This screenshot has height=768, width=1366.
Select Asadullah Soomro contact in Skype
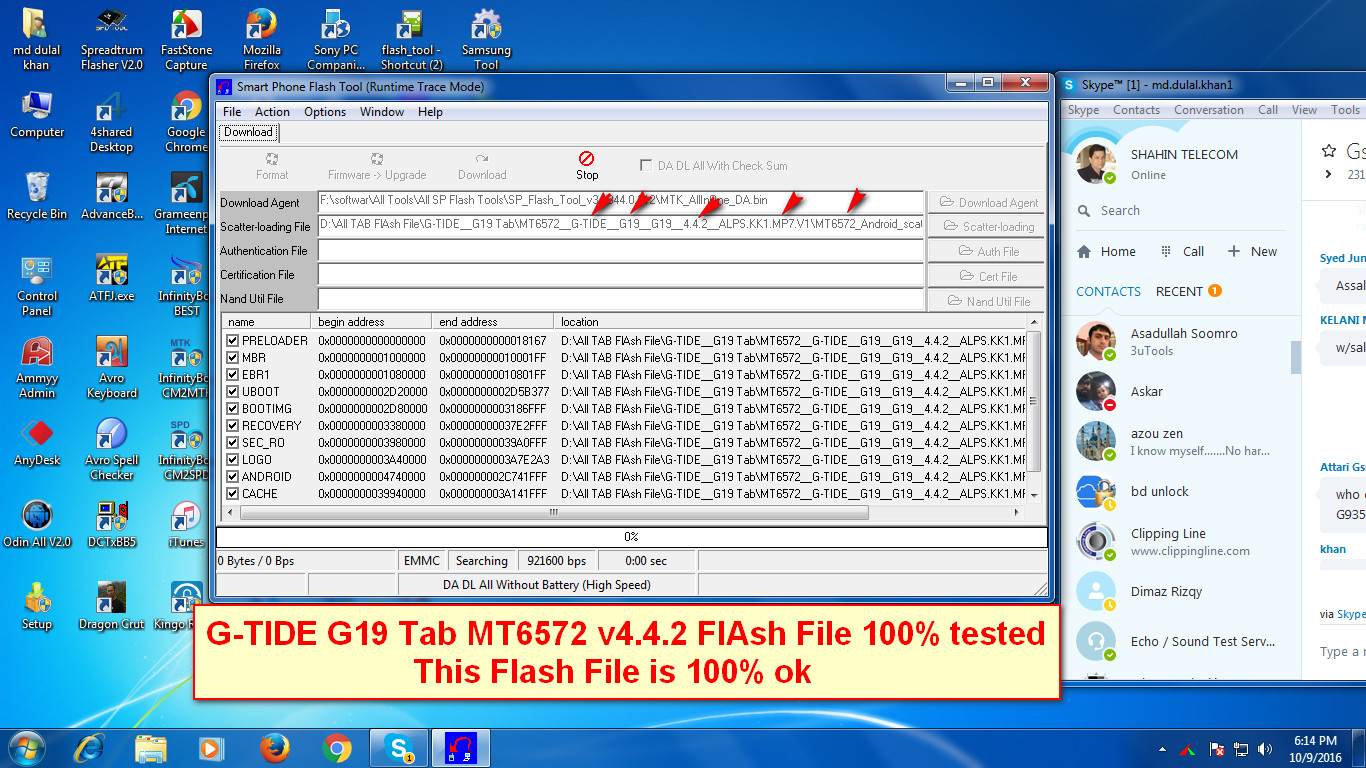coord(1183,341)
